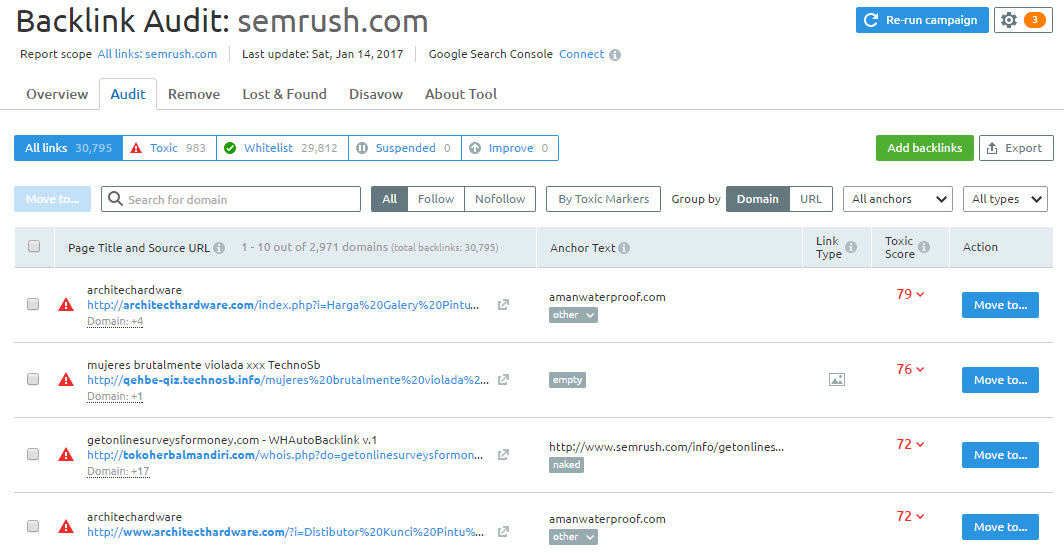
Task: Switch to Disavow tab
Action: pyautogui.click(x=376, y=94)
